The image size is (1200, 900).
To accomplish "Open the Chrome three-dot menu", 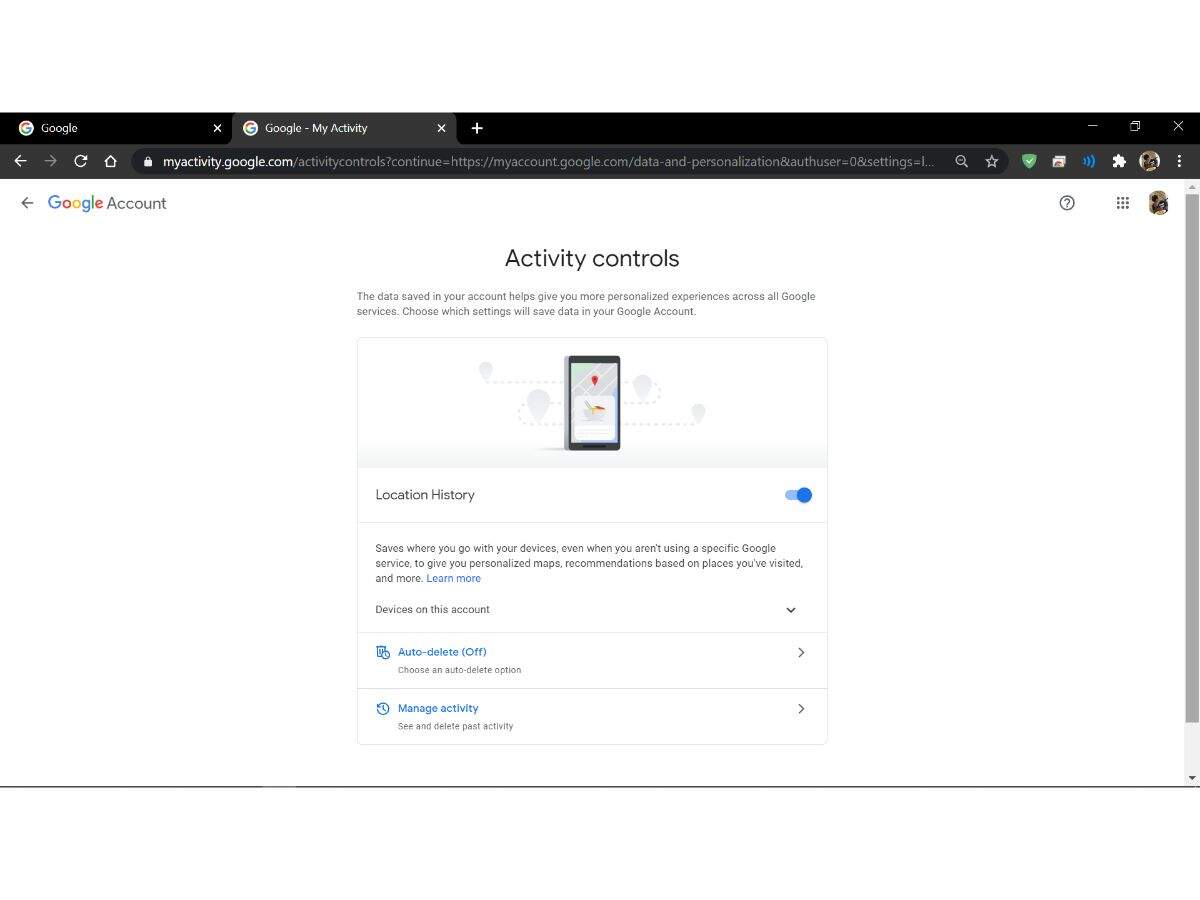I will click(1180, 161).
